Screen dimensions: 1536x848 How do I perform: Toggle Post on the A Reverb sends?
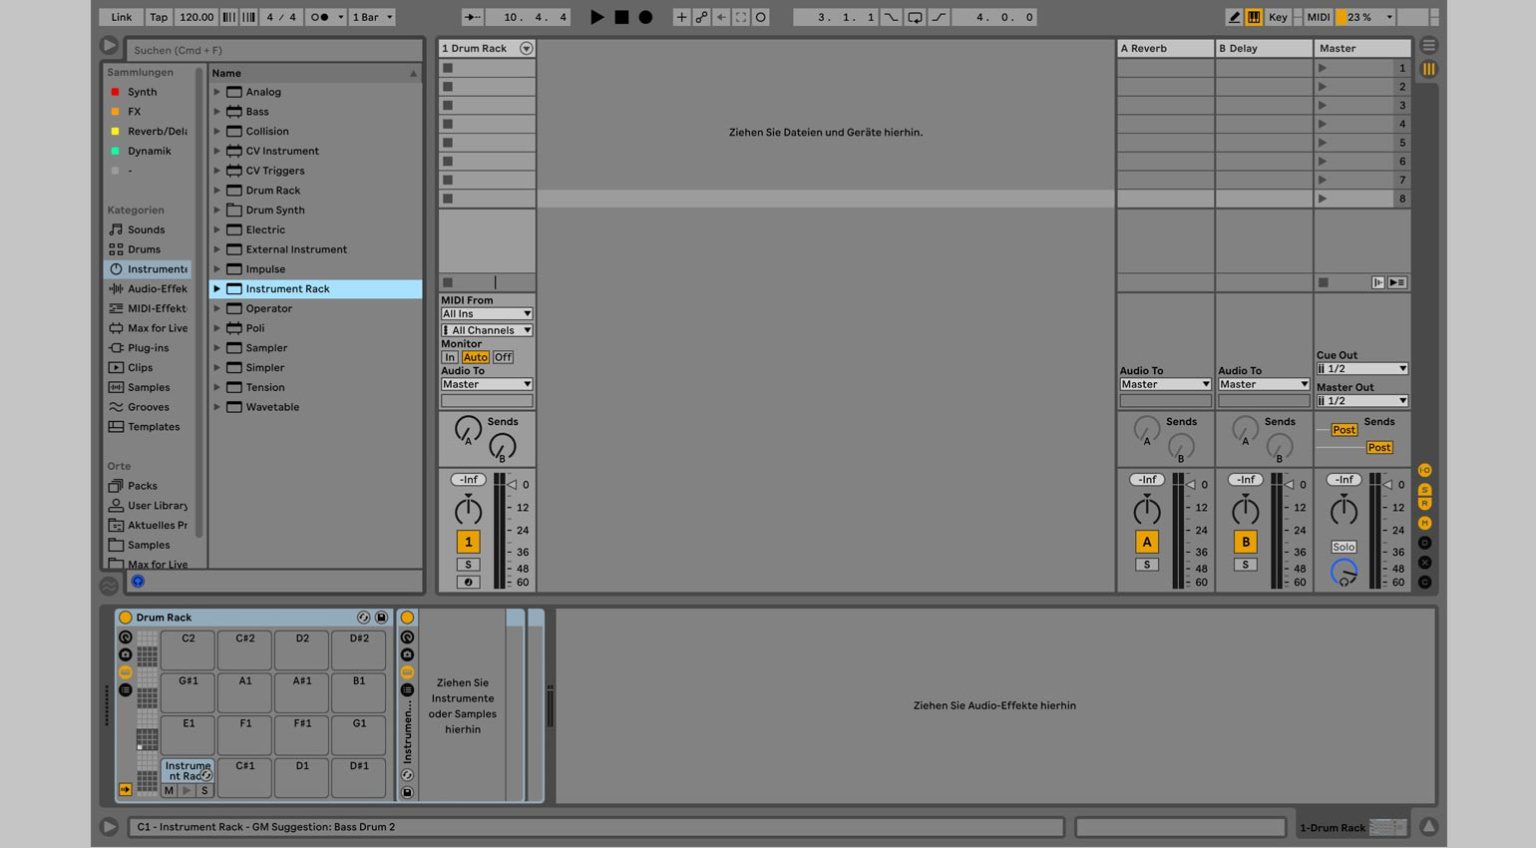click(x=1344, y=429)
